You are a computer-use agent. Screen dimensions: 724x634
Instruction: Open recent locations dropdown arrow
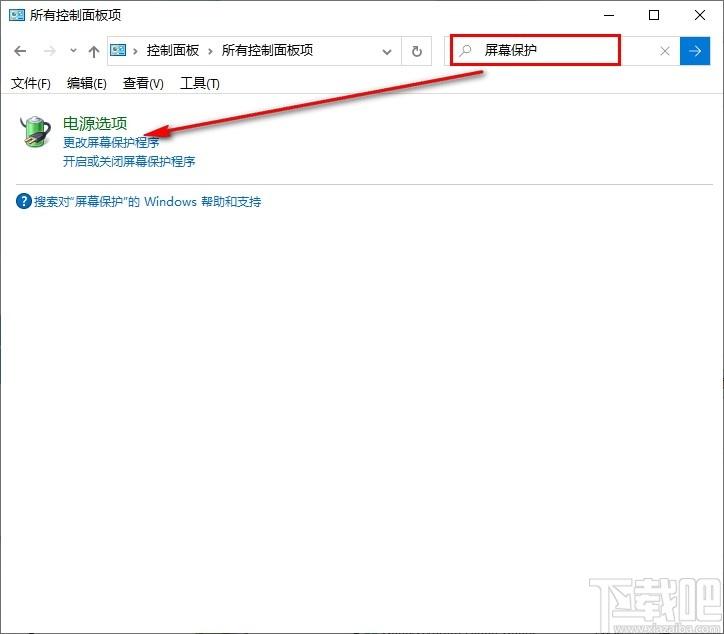pyautogui.click(x=73, y=50)
